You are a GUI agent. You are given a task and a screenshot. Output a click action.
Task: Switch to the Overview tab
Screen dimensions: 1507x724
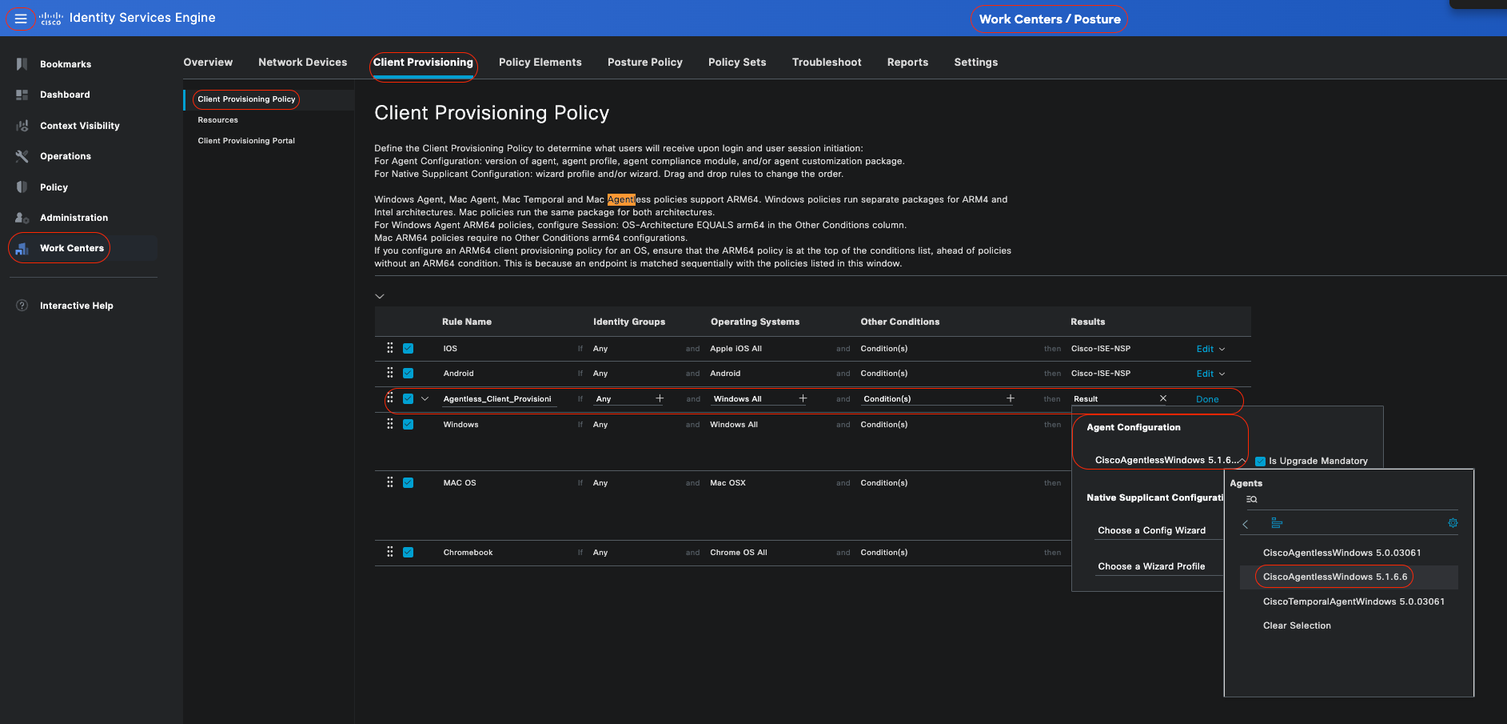[x=208, y=62]
